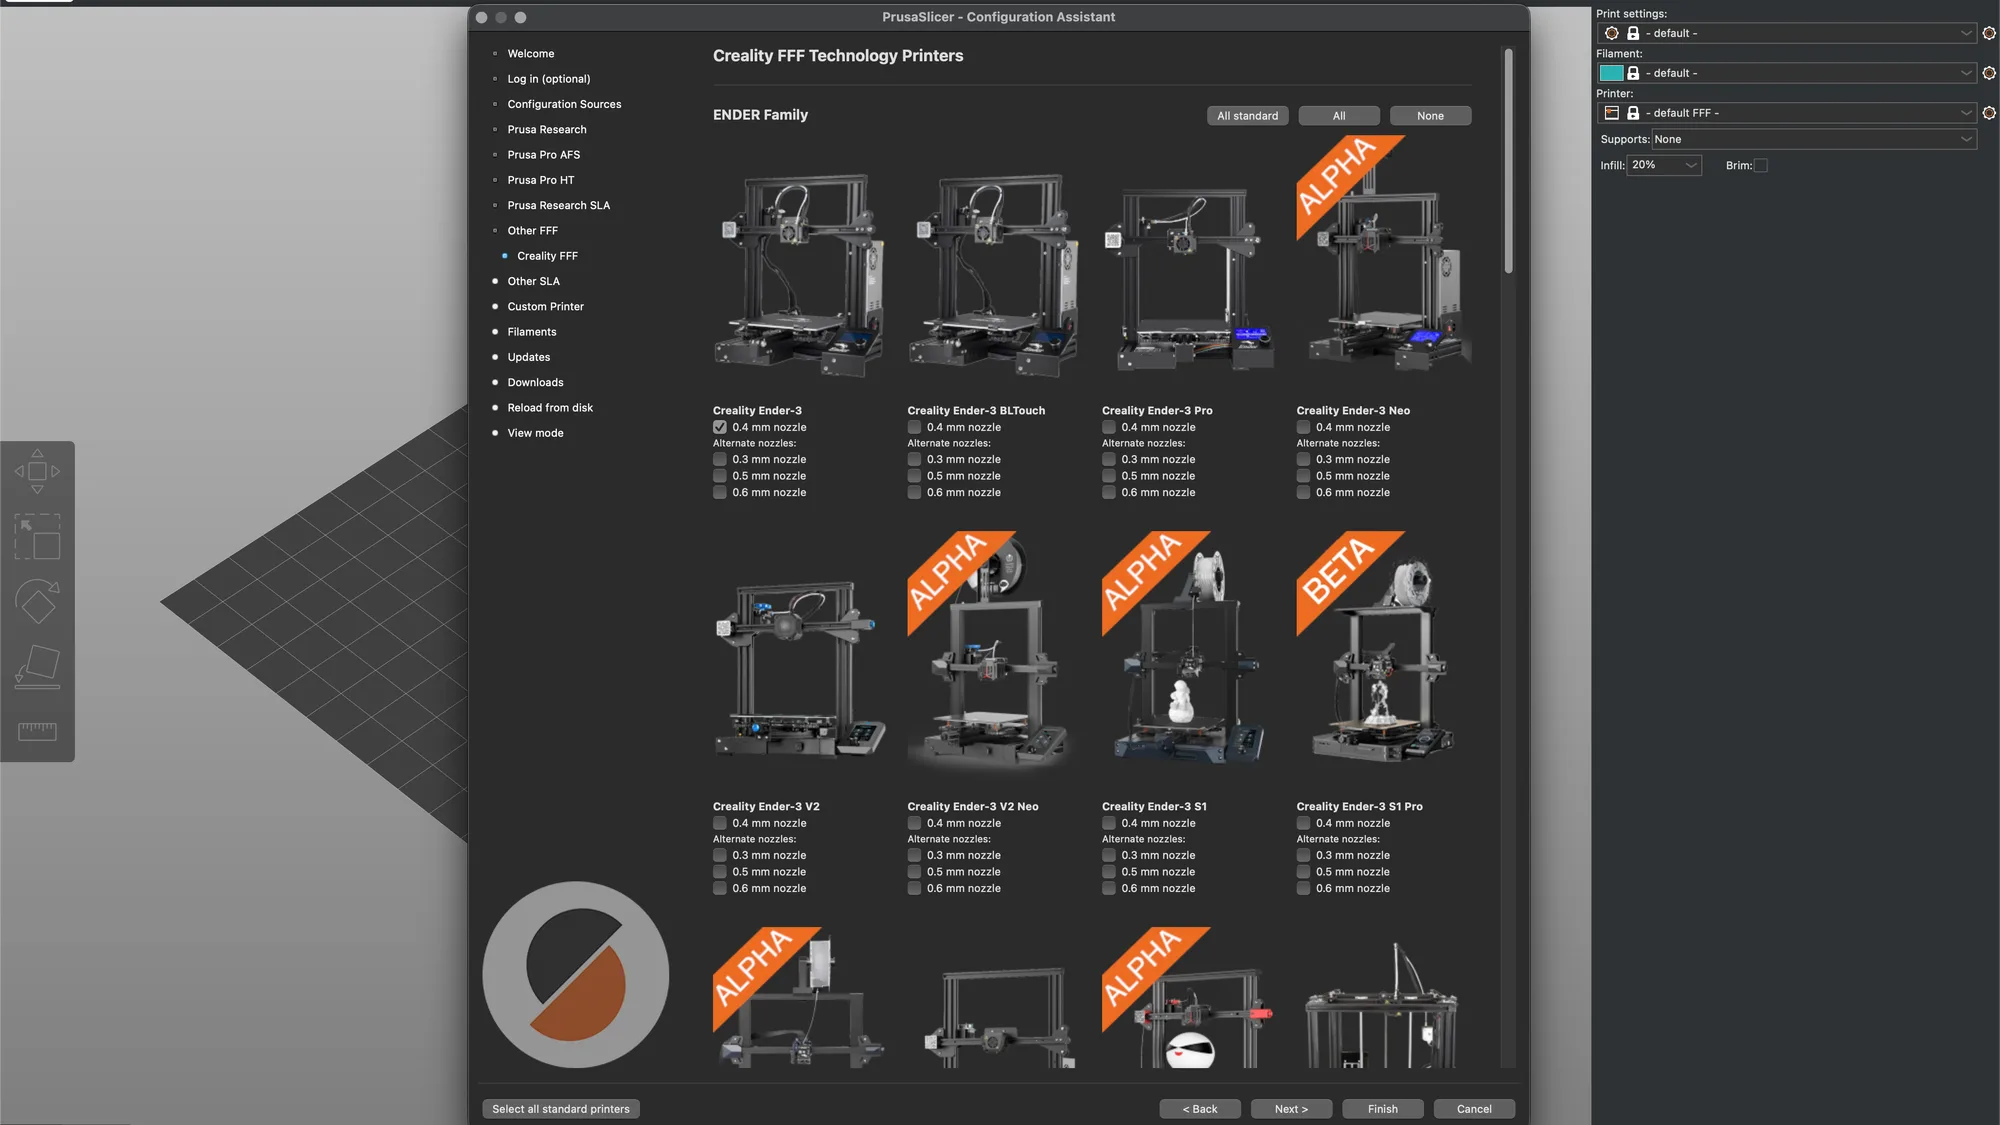This screenshot has width=2000, height=1125.
Task: Open filament preset edit gear icon
Action: (x=1989, y=73)
